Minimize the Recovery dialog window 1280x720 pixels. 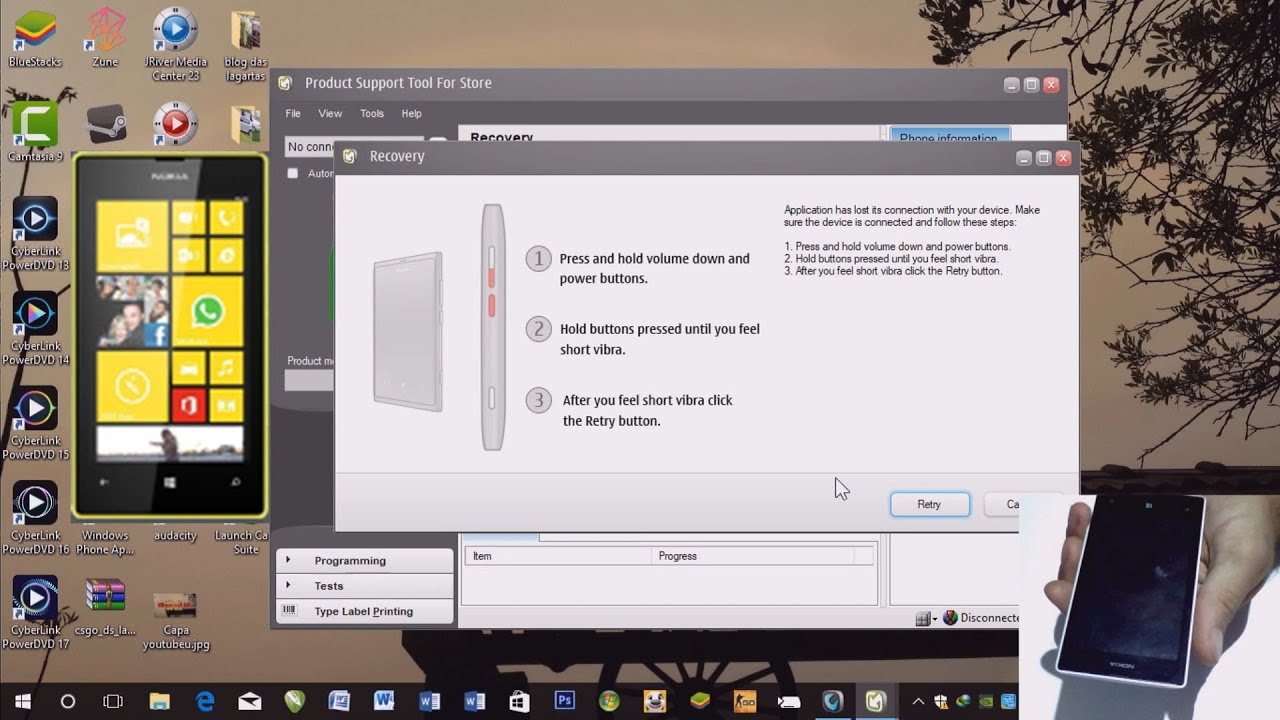pyautogui.click(x=1024, y=158)
